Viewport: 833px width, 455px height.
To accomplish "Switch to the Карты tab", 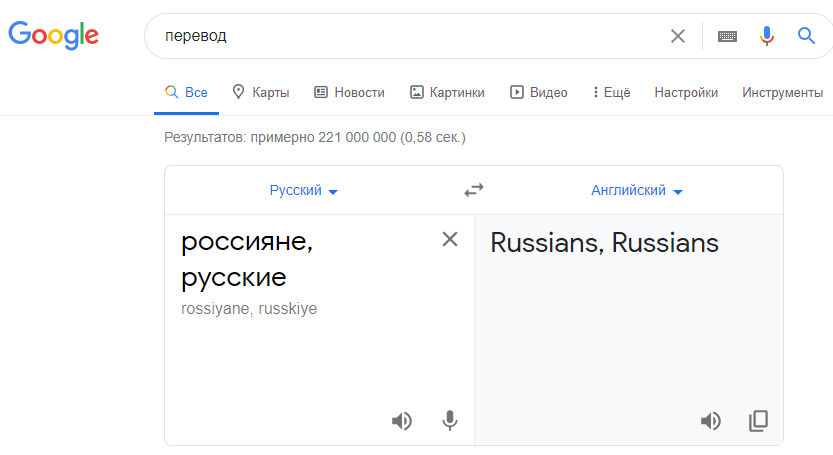I will [x=261, y=92].
